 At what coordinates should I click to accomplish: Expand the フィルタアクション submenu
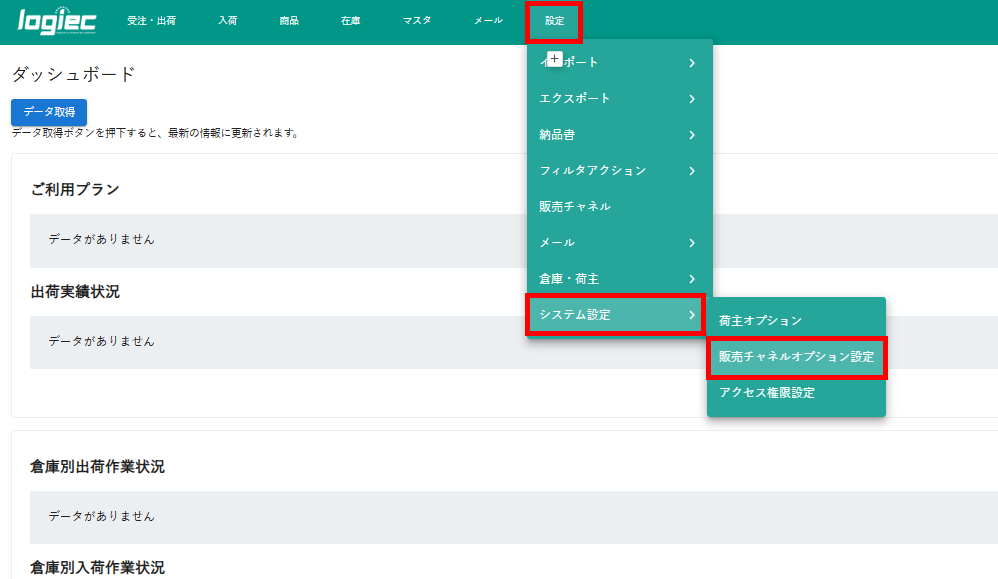[608, 170]
